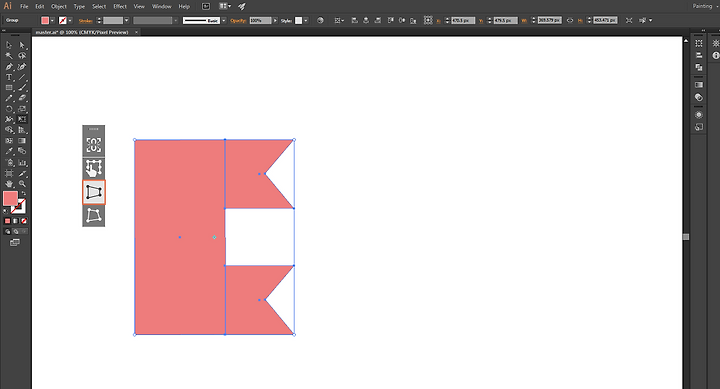The height and width of the screenshot is (389, 720).
Task: Set paint mode to Gradient
Action: pos(16,221)
